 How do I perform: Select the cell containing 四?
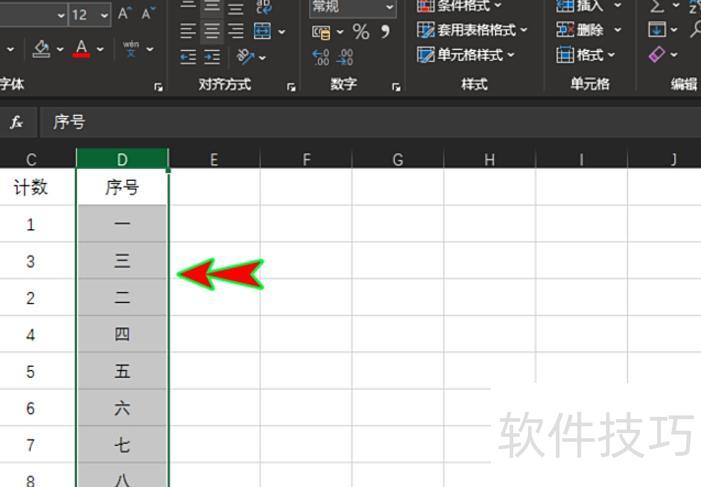[122, 334]
